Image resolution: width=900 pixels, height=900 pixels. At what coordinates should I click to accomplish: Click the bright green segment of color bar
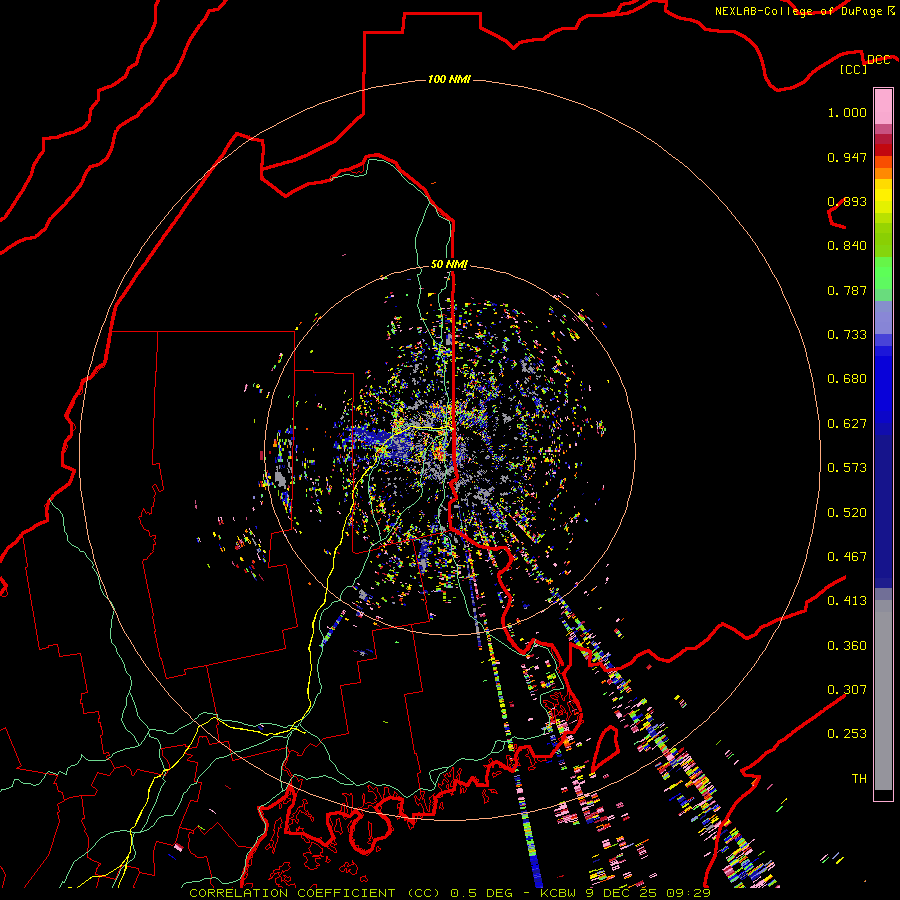883,273
